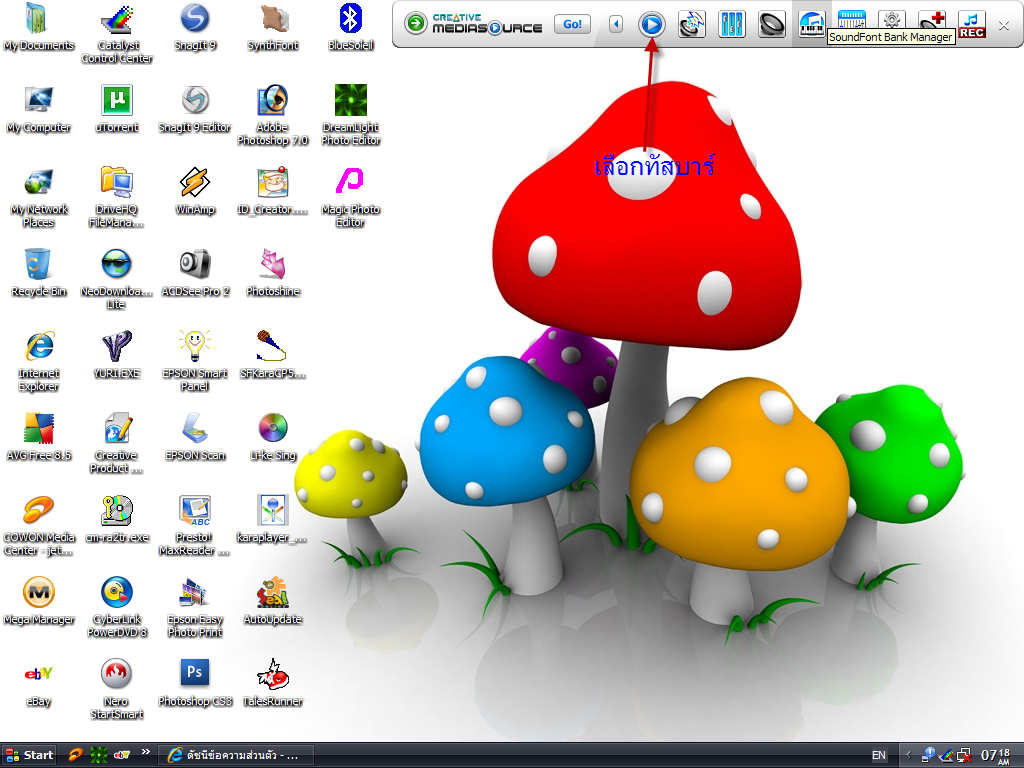Click jetAudio icon in Quick Launch
This screenshot has width=1024, height=768.
[76, 755]
